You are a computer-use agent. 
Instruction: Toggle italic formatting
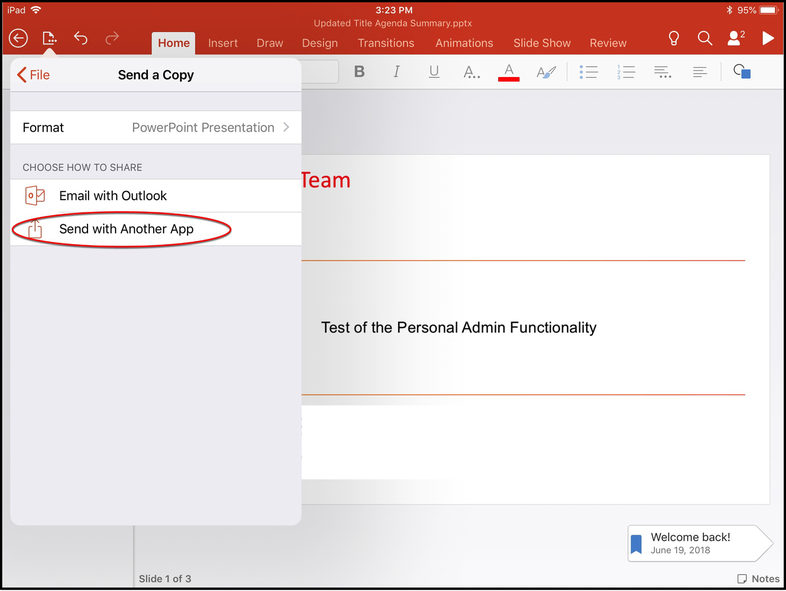pos(397,72)
